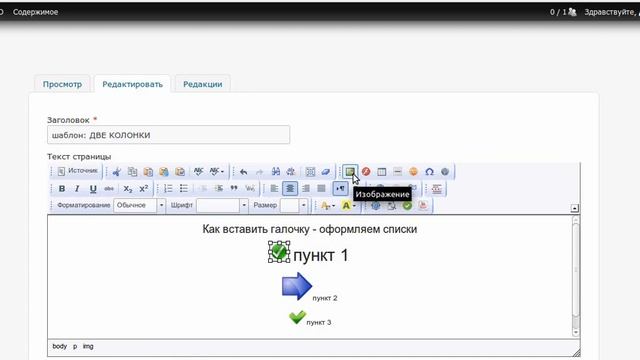Viewport: 640px width, 360px height.
Task: Click the Create Div container icon
Action: coord(250,189)
